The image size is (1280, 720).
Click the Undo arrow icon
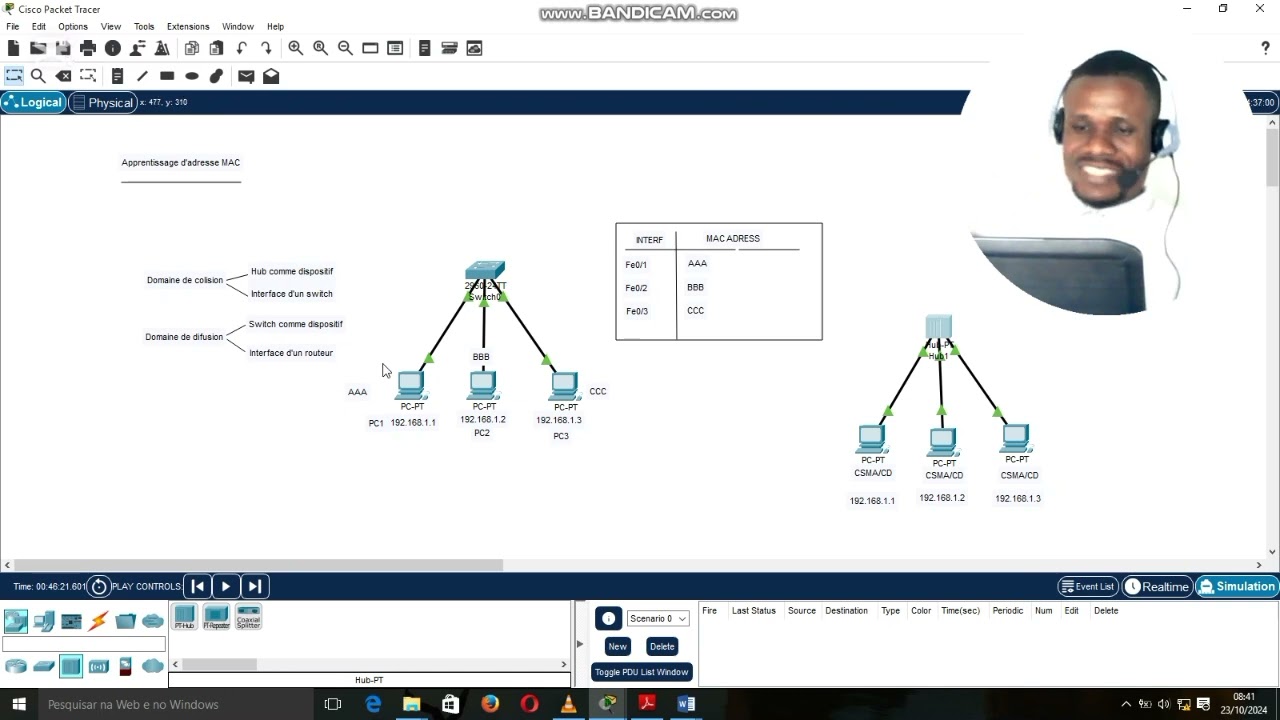[242, 48]
